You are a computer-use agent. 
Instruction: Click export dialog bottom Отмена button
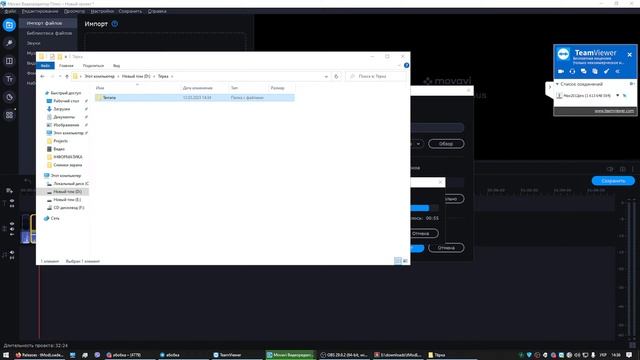(446, 248)
